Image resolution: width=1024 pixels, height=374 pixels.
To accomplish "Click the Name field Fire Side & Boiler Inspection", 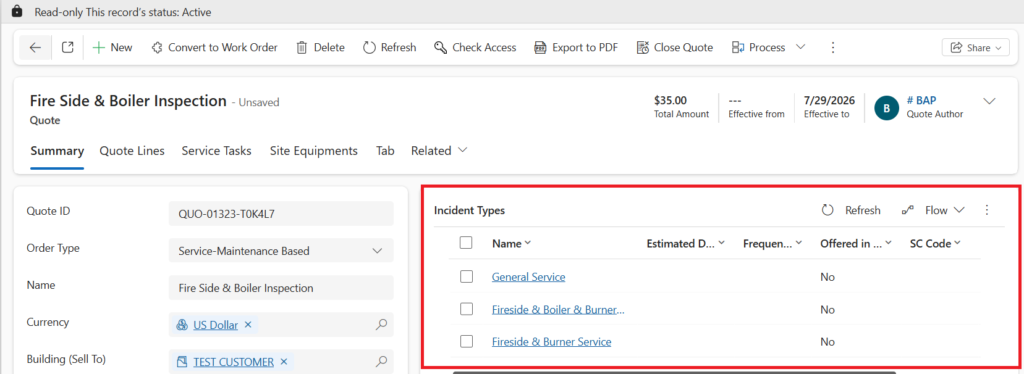I will (x=281, y=288).
